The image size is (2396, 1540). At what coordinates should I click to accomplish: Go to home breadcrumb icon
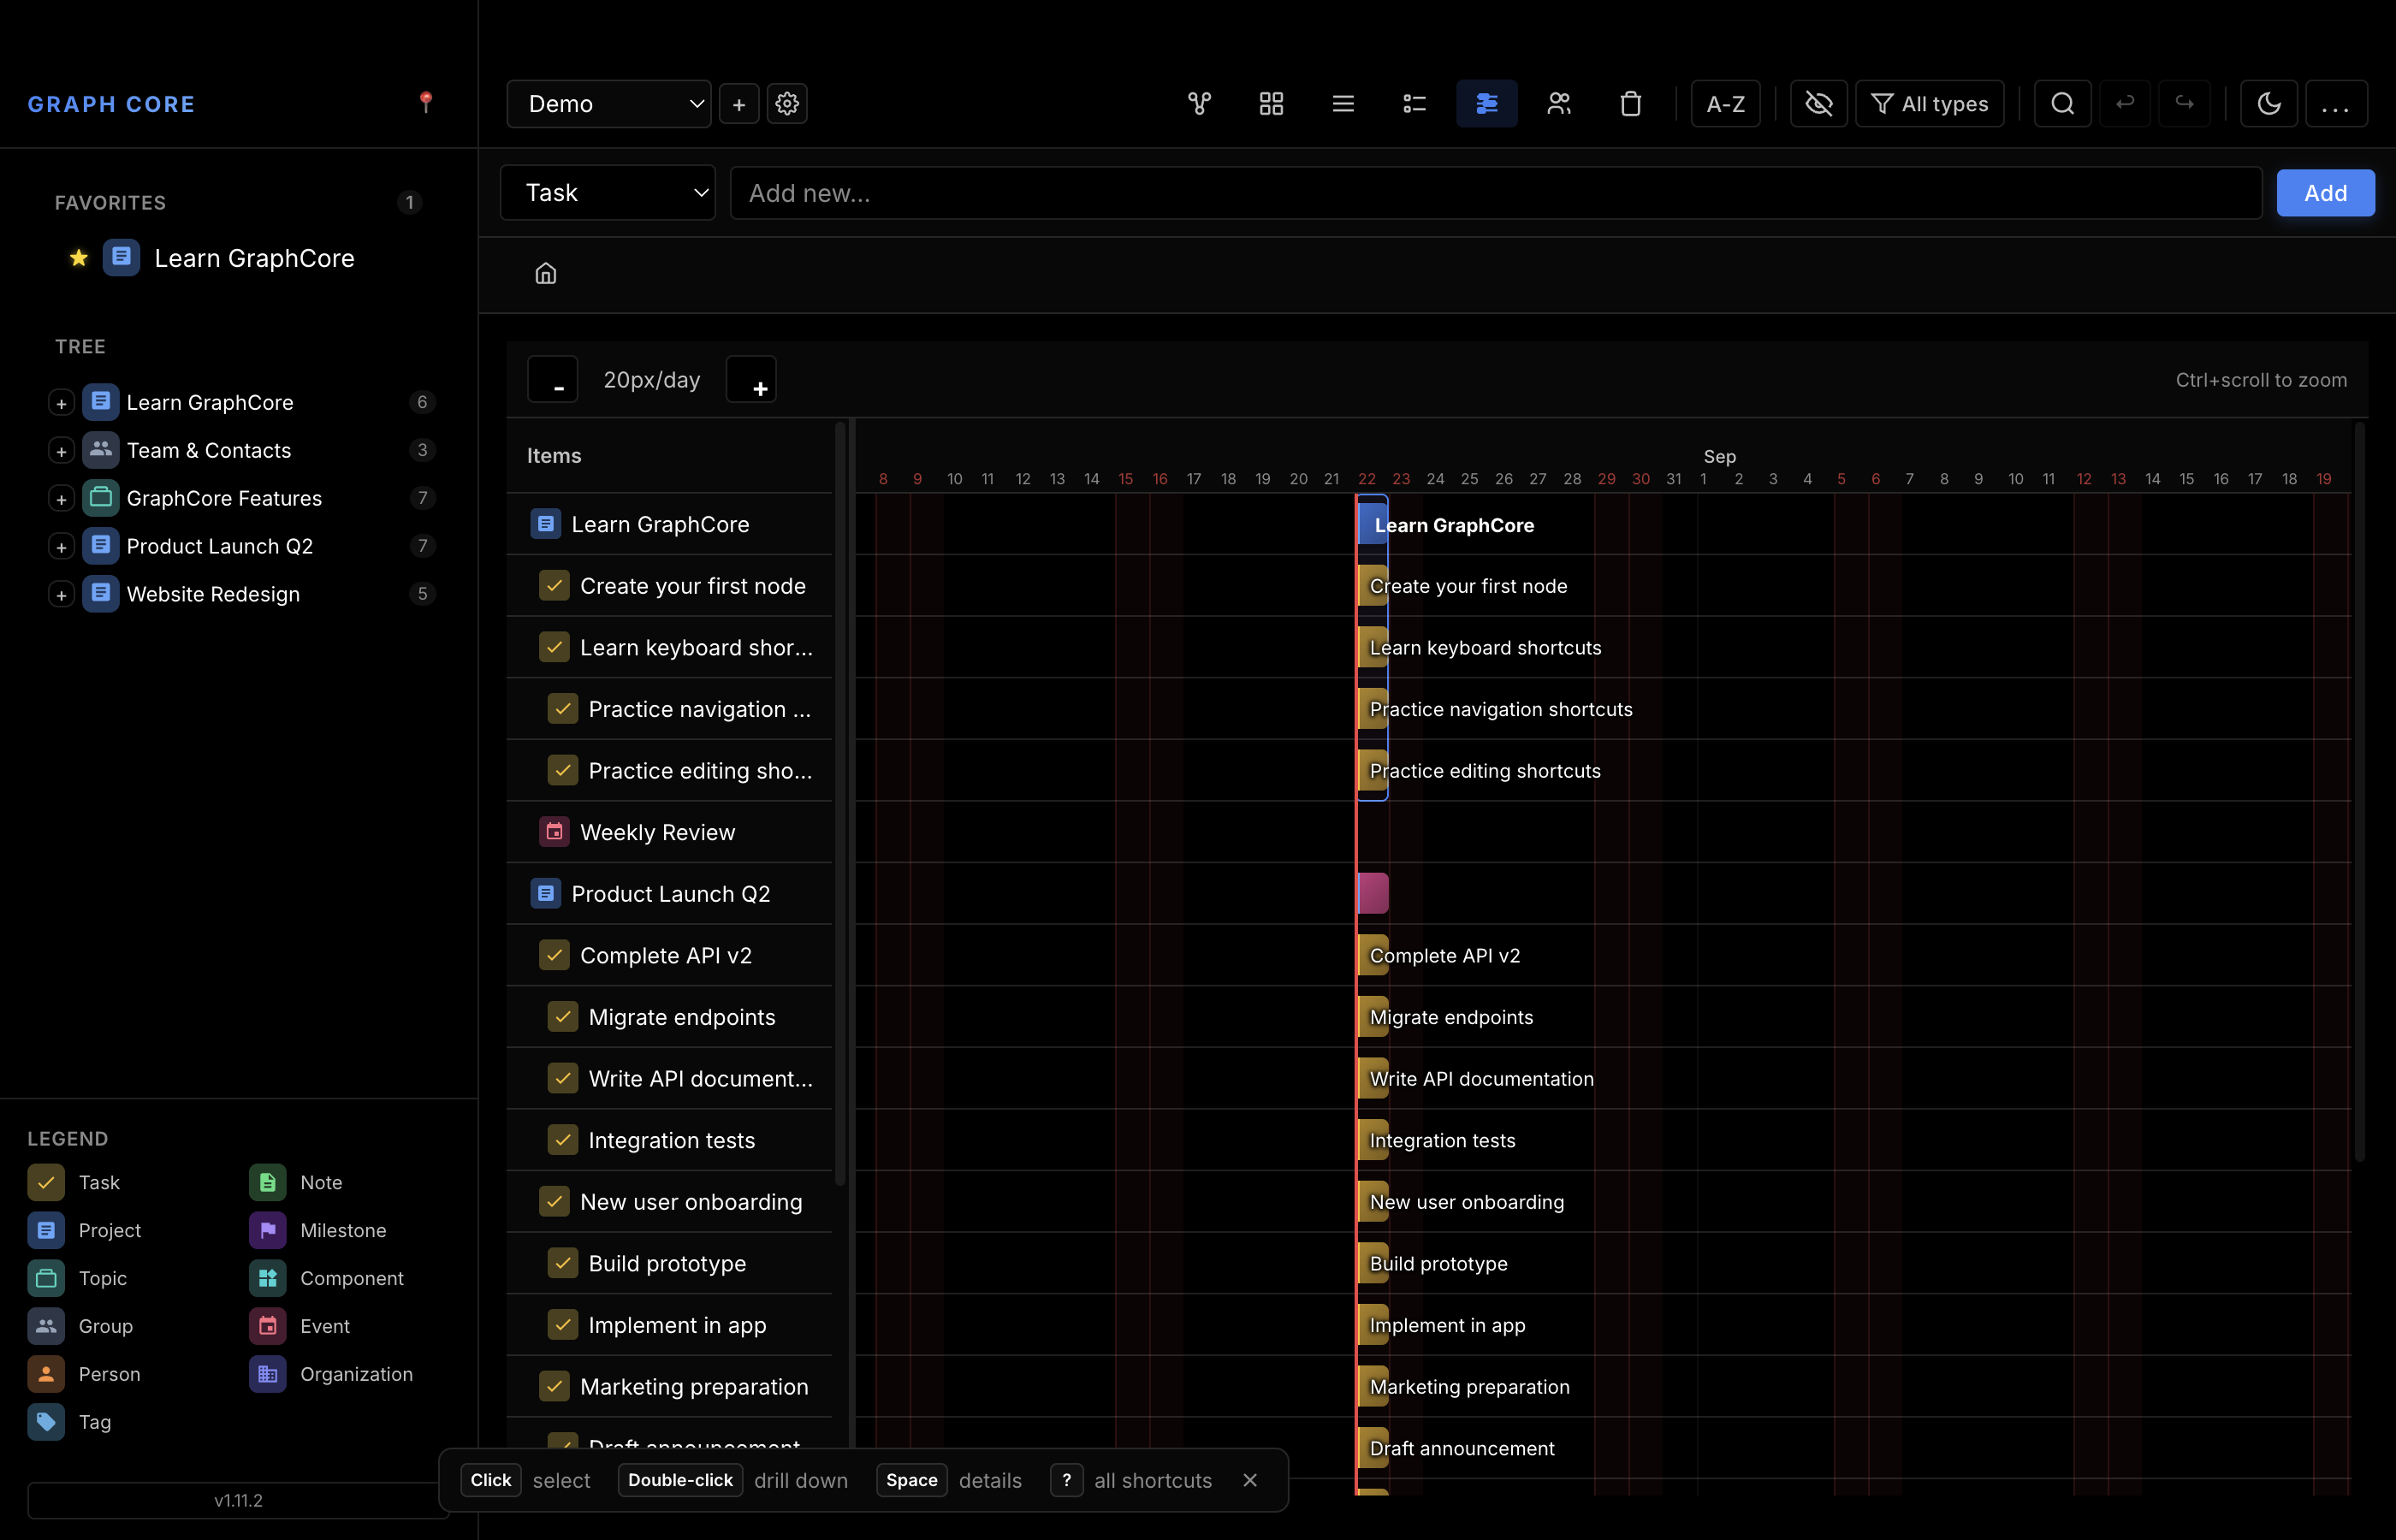(545, 273)
